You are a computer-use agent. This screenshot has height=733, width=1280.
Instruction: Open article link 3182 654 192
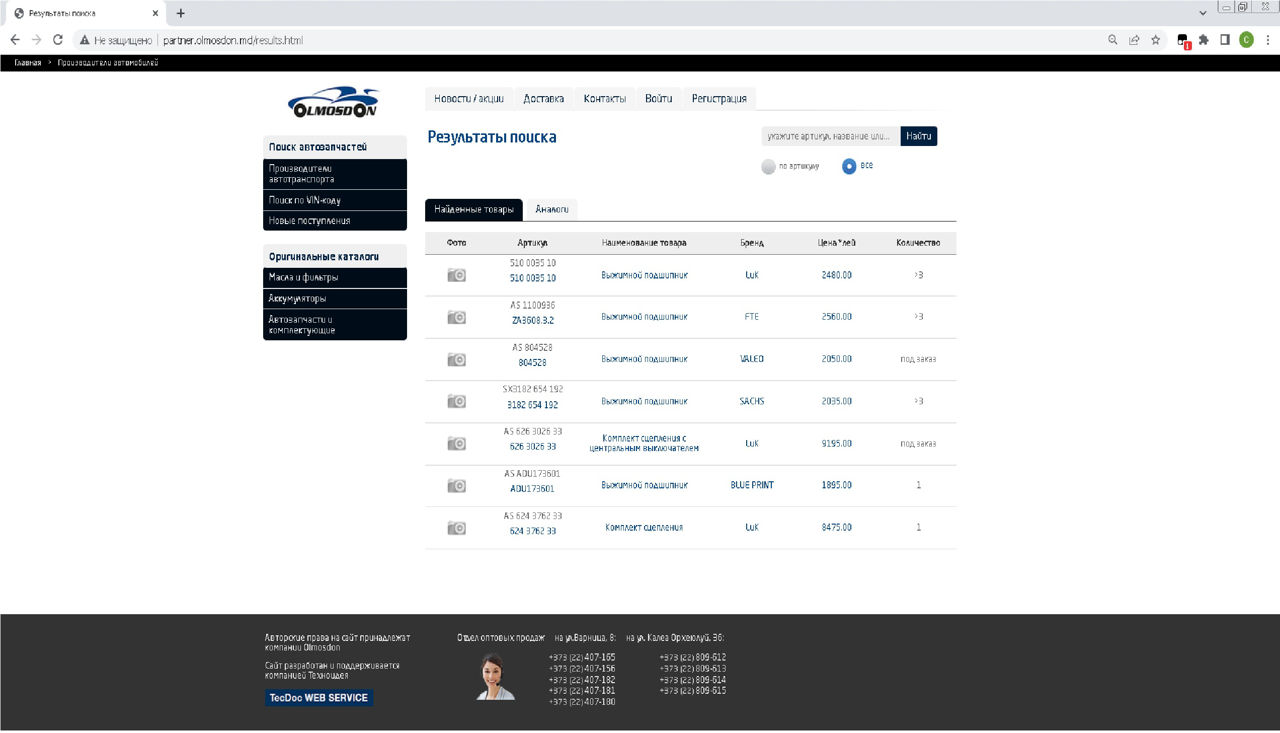(533, 405)
